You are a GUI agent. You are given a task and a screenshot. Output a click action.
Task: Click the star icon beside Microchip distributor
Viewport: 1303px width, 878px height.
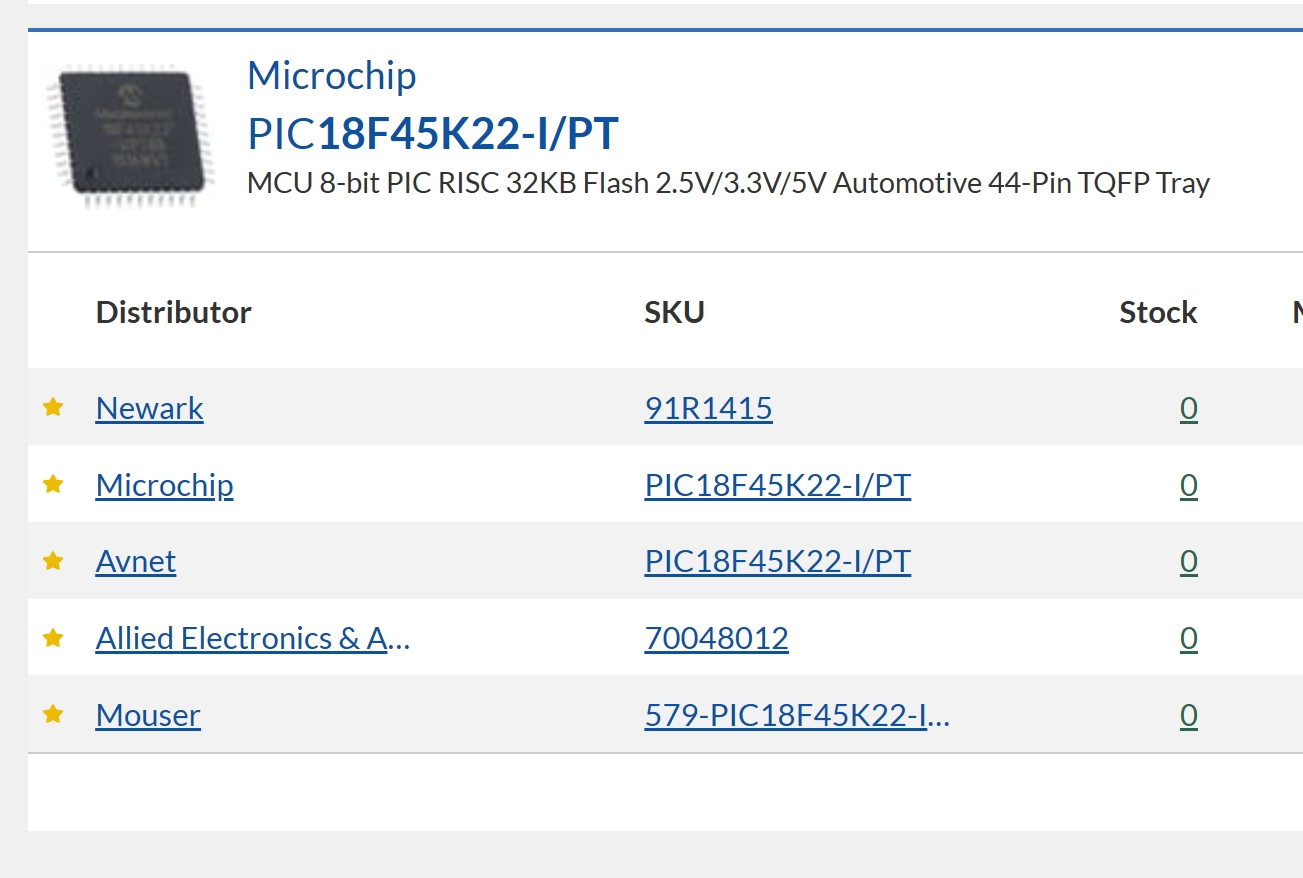tap(53, 484)
